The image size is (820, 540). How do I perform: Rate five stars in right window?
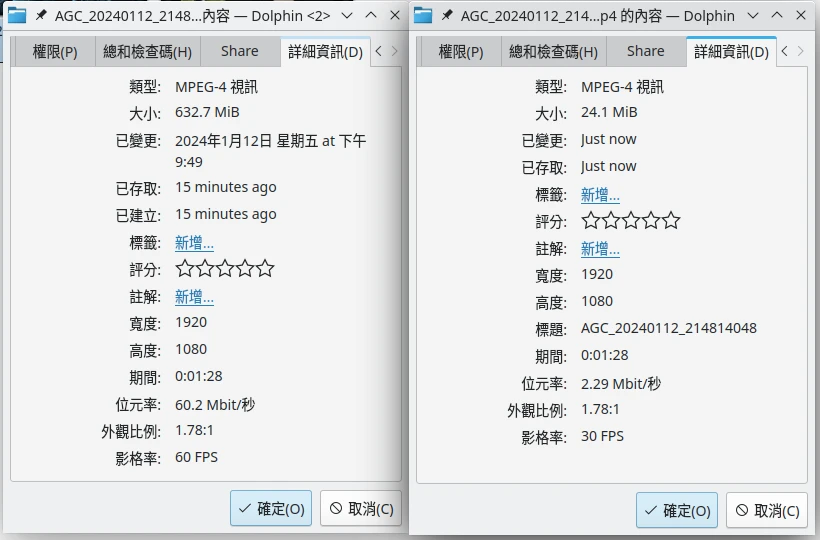pyautogui.click(x=671, y=220)
